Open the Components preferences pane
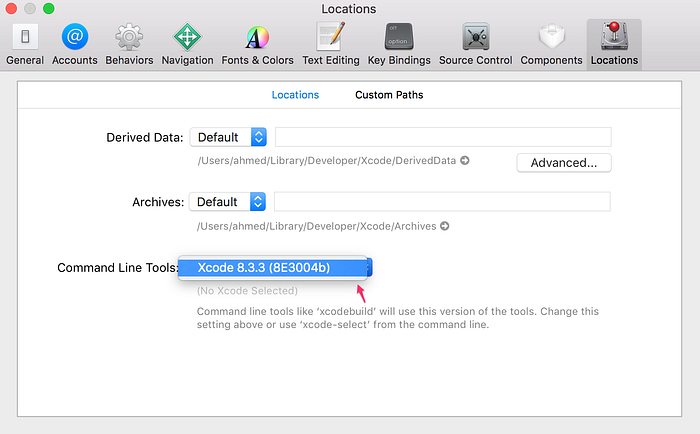 click(551, 45)
